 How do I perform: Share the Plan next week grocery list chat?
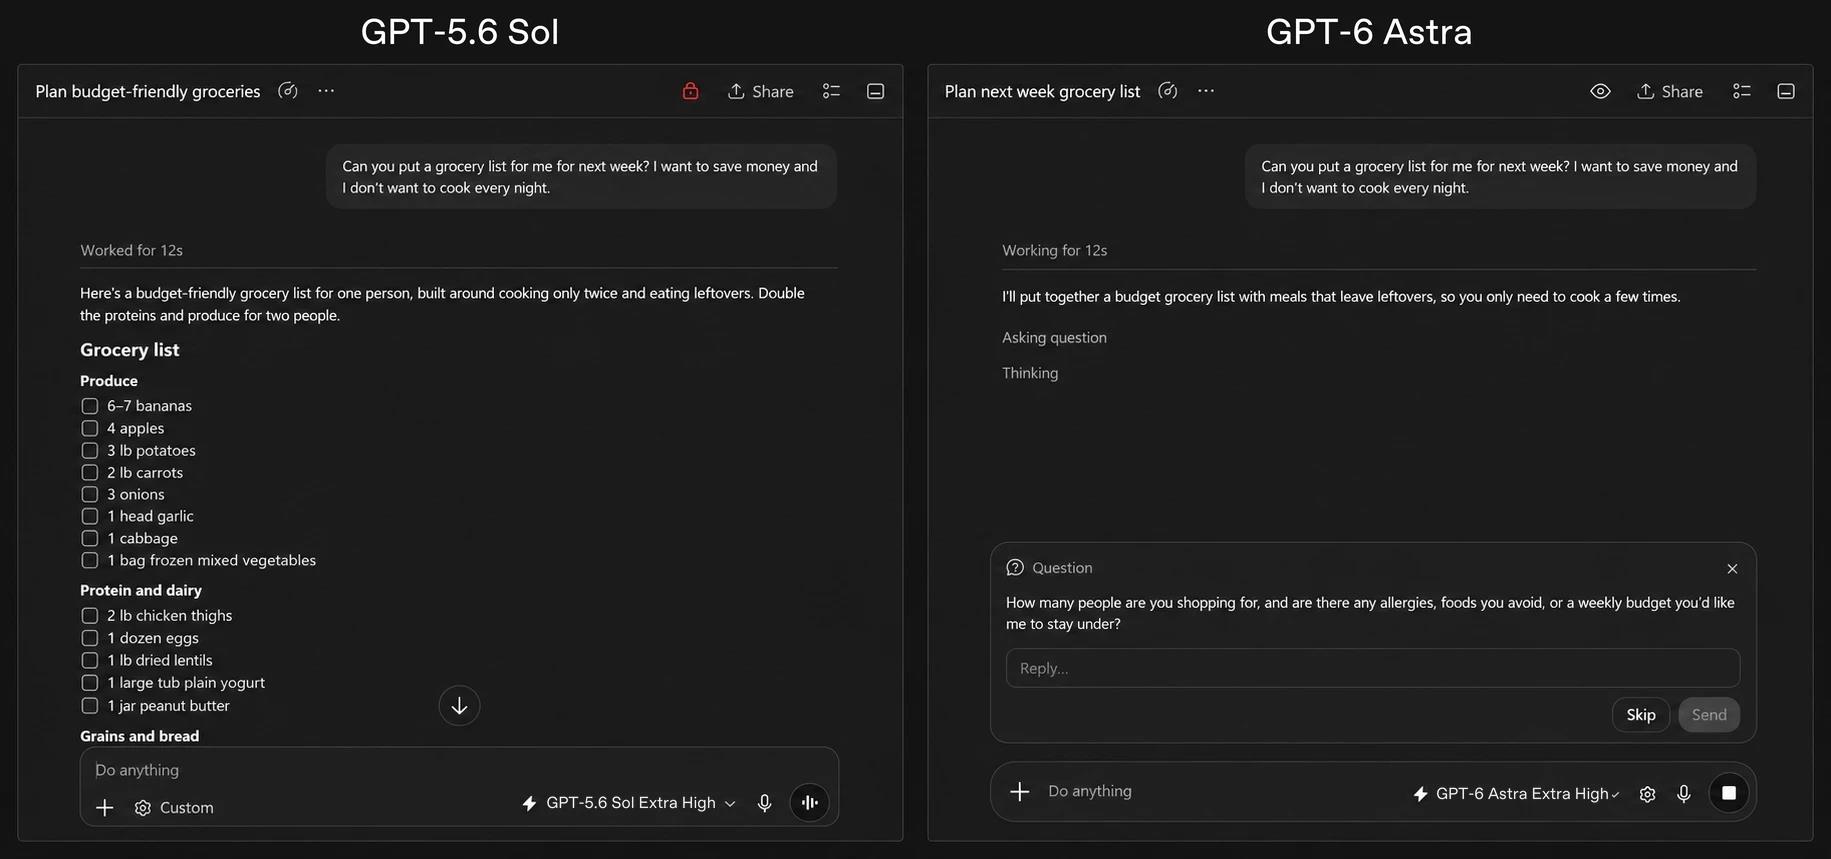pyautogui.click(x=1669, y=91)
